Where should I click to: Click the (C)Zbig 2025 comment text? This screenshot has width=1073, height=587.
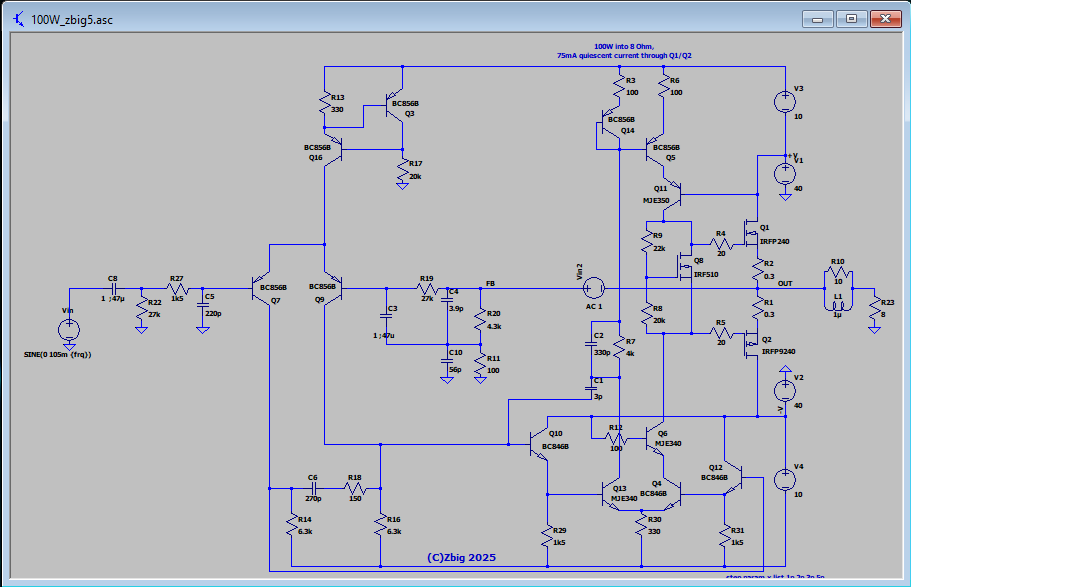coord(461,558)
